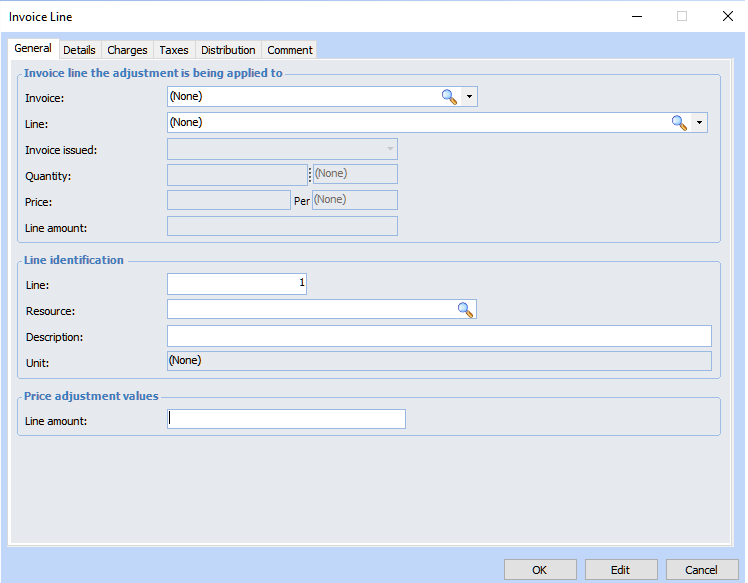Viewport: 748px width, 583px height.
Task: Click the Resource lookup magnifier icon
Action: pos(465,310)
